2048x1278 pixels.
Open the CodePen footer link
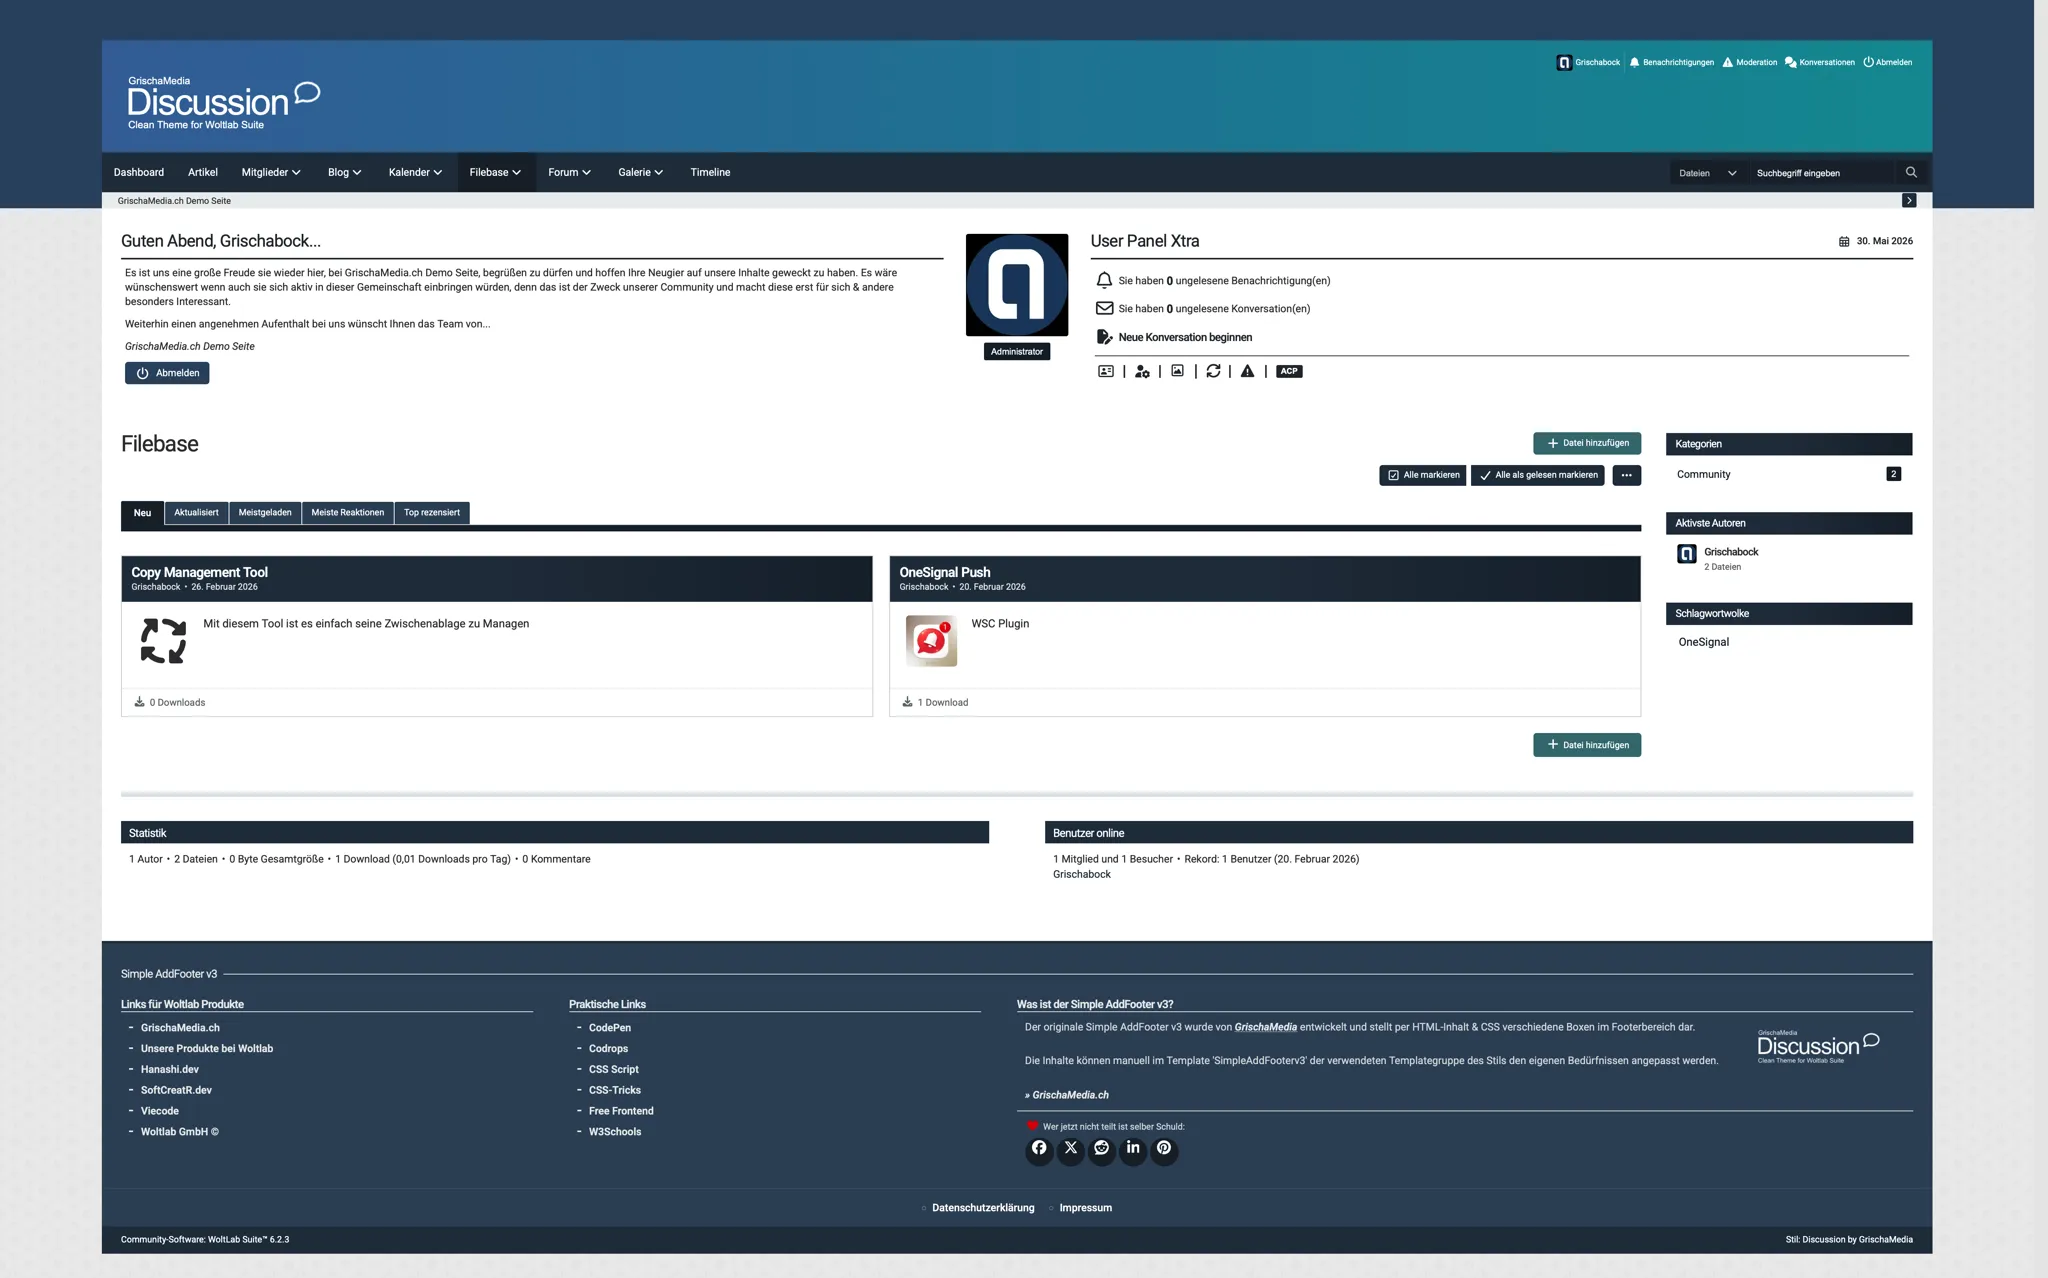point(610,1028)
